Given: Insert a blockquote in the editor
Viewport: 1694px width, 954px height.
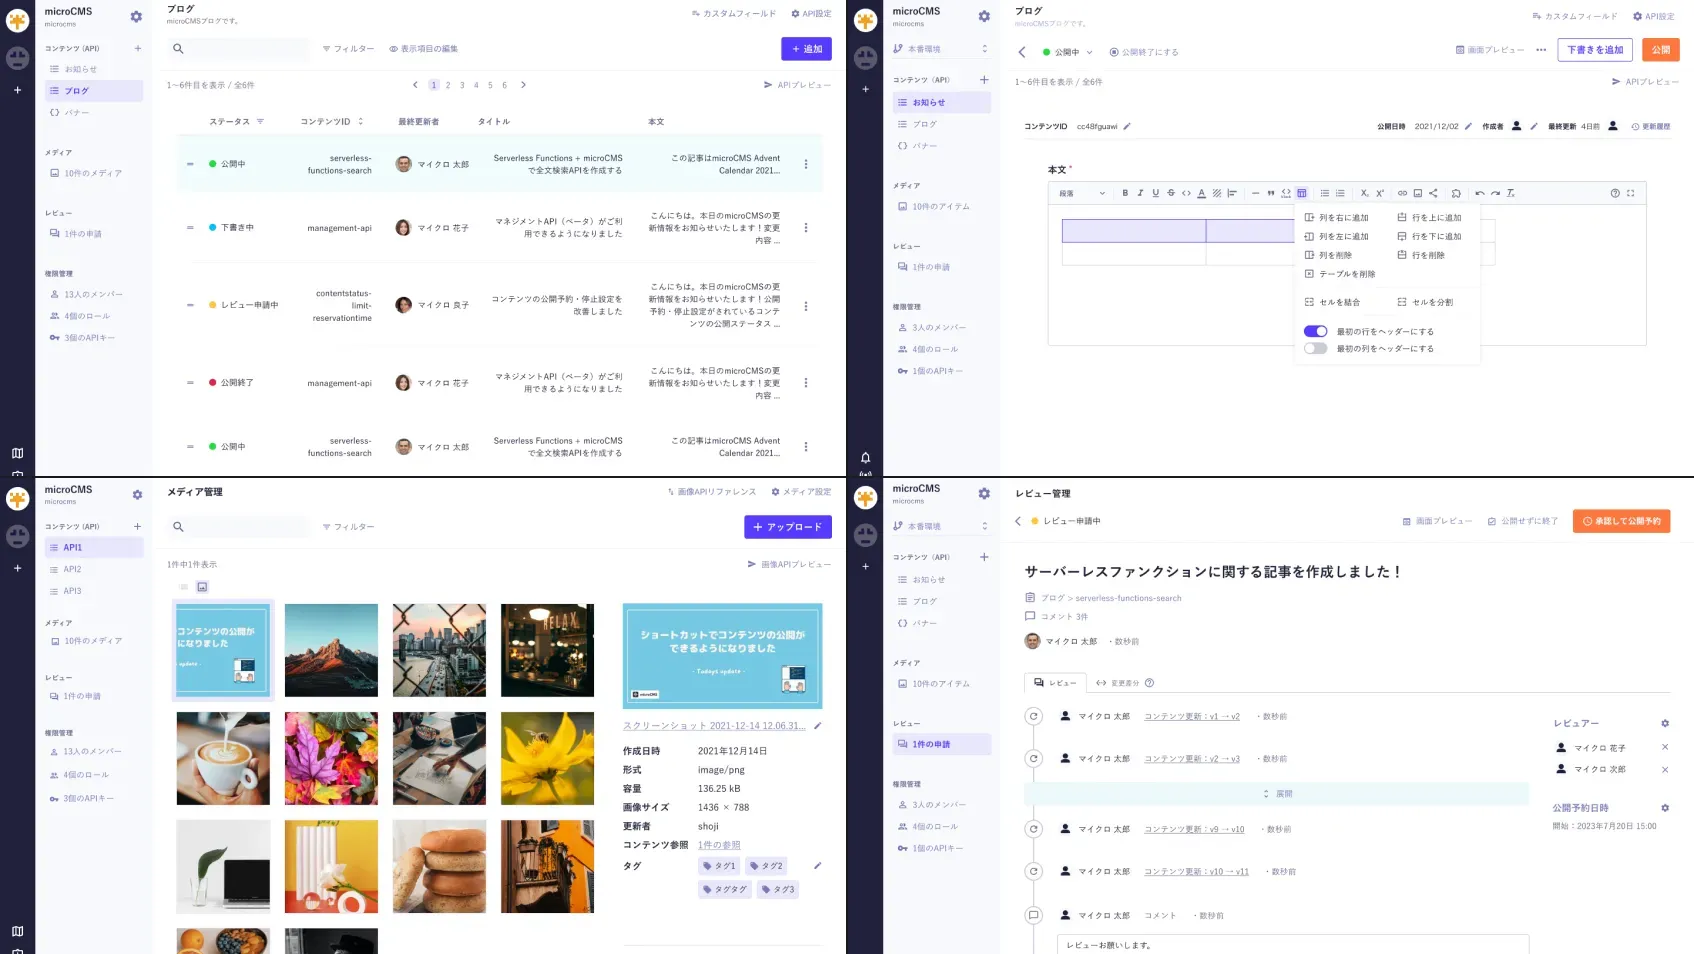Looking at the screenshot, I should pyautogui.click(x=1271, y=193).
